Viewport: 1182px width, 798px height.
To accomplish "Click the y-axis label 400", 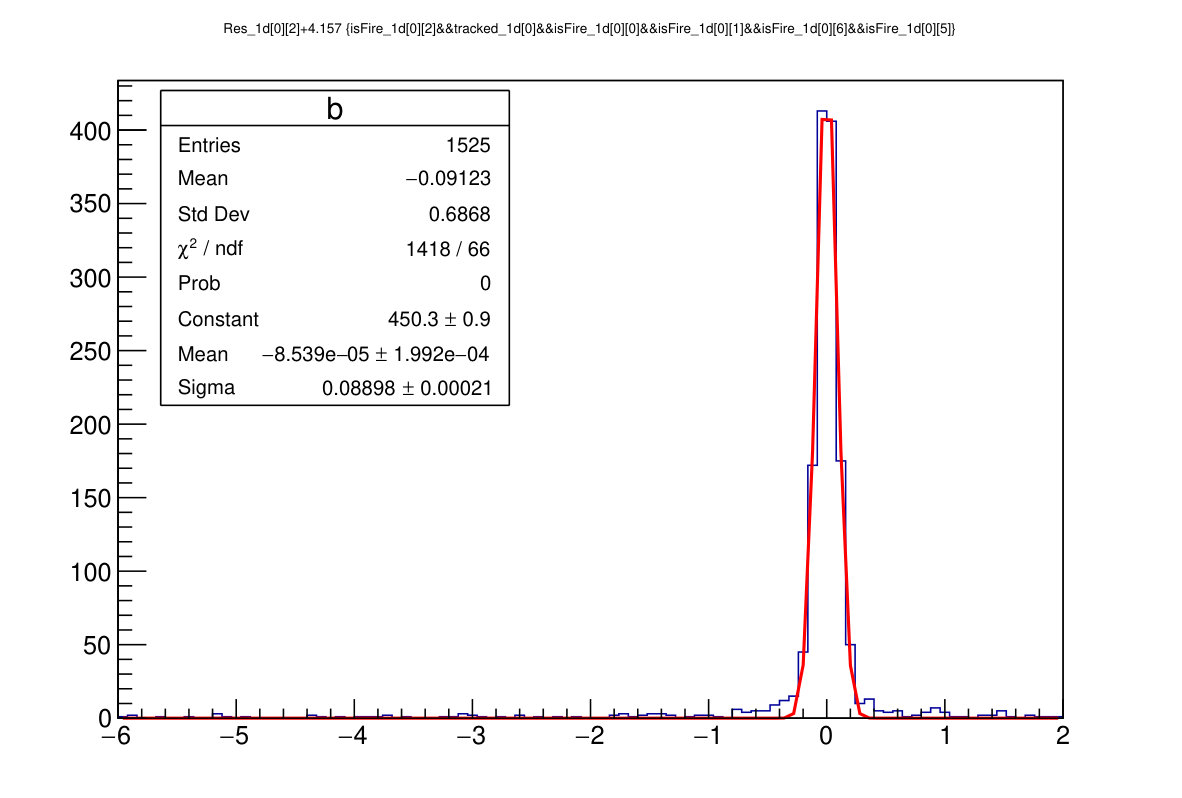I will pyautogui.click(x=90, y=132).
